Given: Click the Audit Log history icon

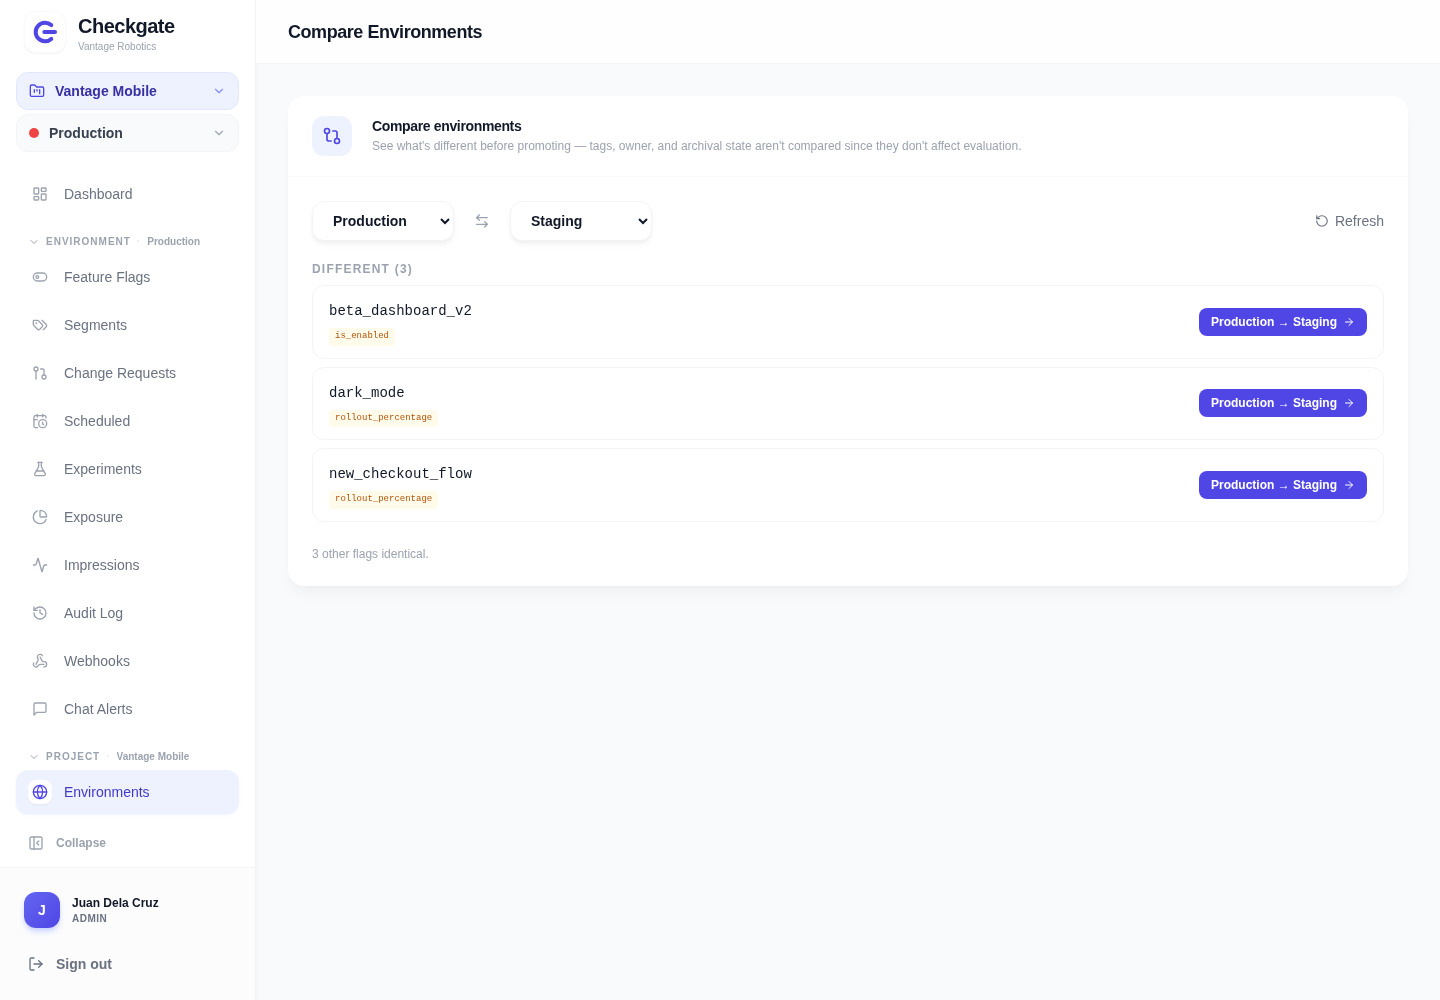Looking at the screenshot, I should click(x=40, y=613).
